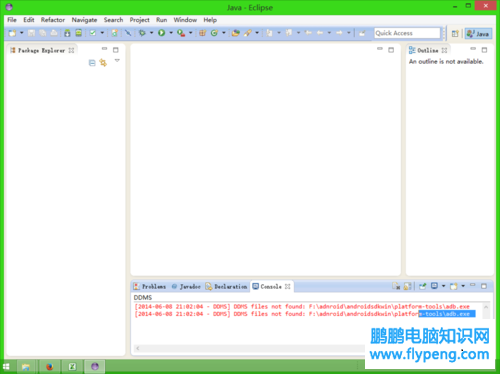
Task: Expand the Display Selected Console dropdown
Action: [443, 286]
